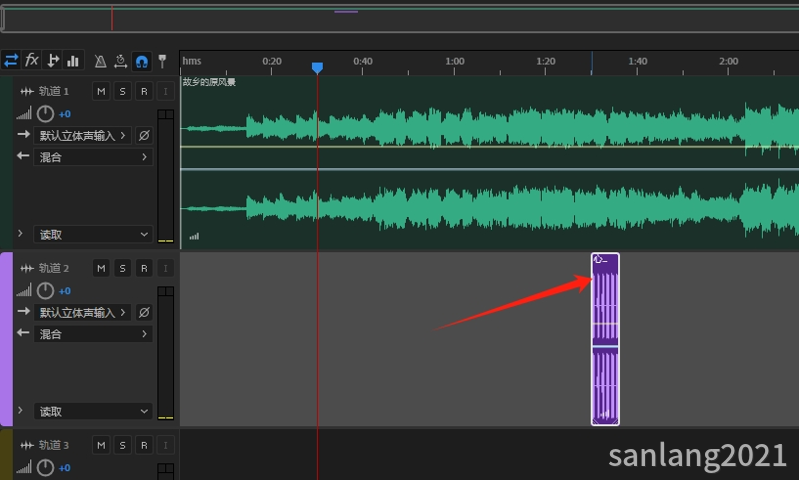The height and width of the screenshot is (480, 799).
Task: Click the marker pin icon in toolbar
Action: pyautogui.click(x=162, y=61)
